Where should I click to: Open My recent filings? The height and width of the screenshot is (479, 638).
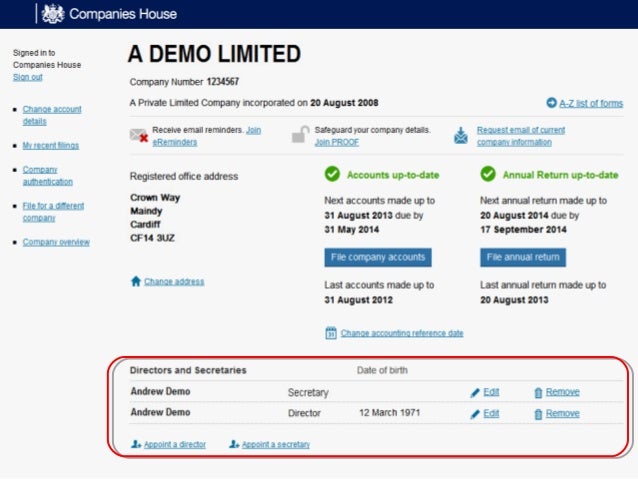pos(51,145)
